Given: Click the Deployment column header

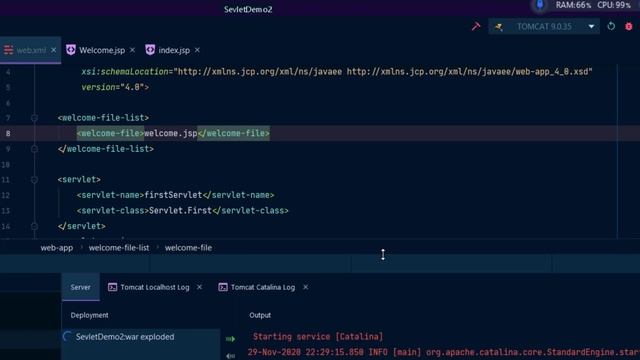Looking at the screenshot, I should [x=89, y=315].
